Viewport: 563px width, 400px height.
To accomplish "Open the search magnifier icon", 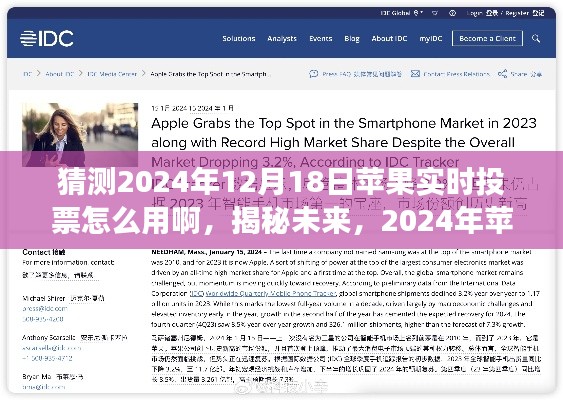I will [536, 38].
